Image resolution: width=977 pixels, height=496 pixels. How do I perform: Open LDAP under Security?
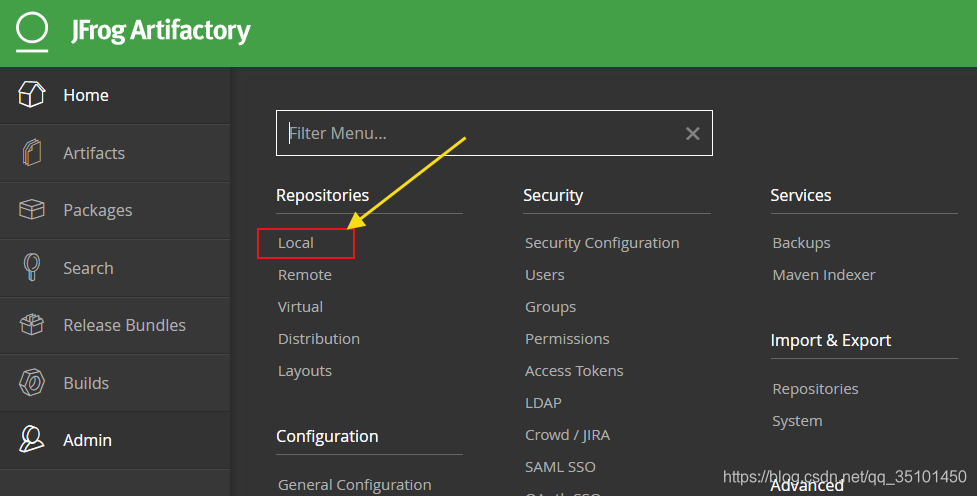point(543,403)
